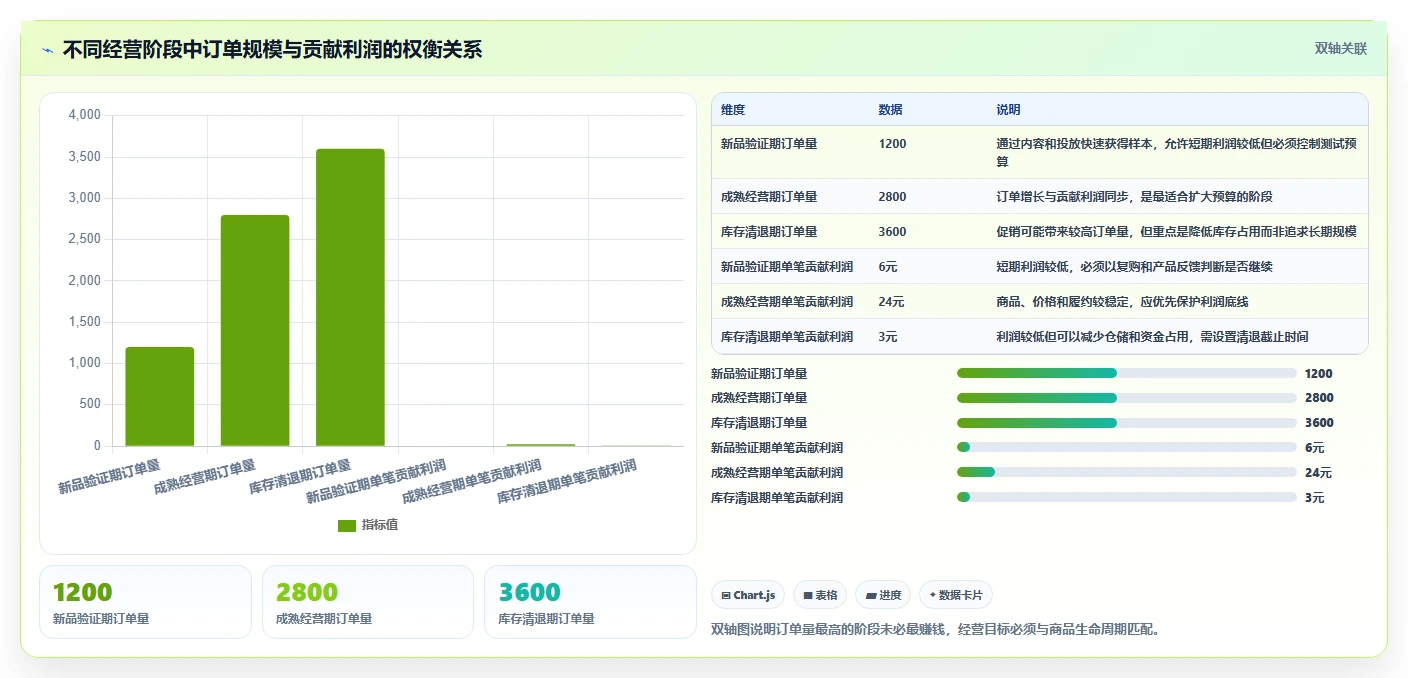Image resolution: width=1408 pixels, height=678 pixels.
Task: Open the 3600 库存清退期订单量 data card
Action: 590,602
